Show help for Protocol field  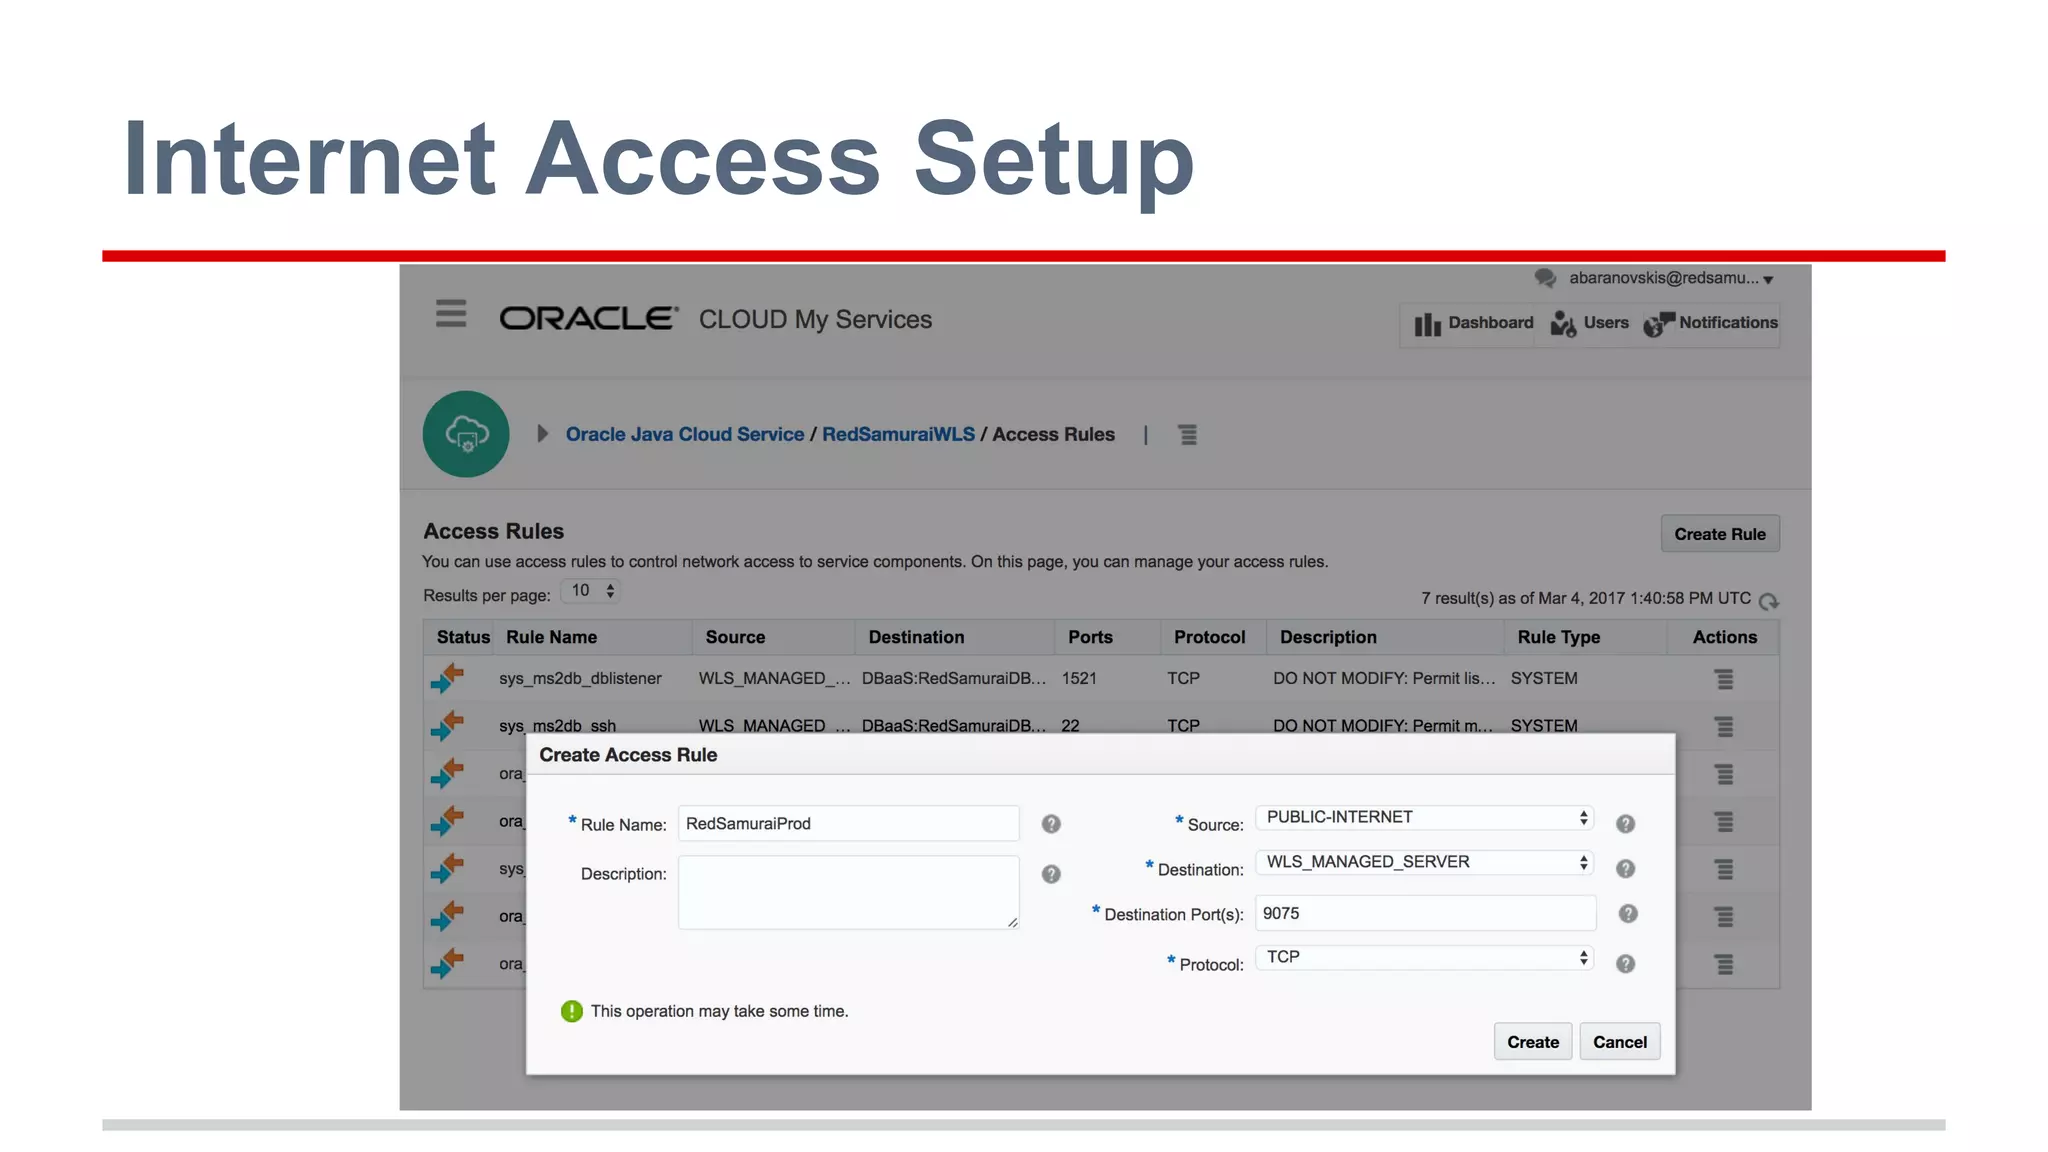click(x=1626, y=964)
